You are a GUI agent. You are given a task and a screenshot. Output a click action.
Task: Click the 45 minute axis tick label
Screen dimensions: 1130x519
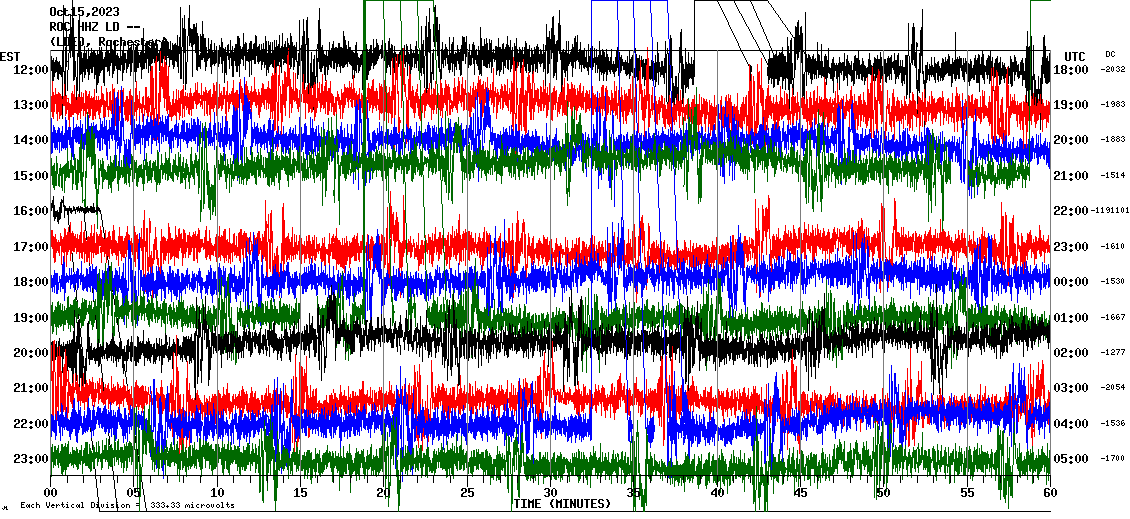click(x=800, y=493)
